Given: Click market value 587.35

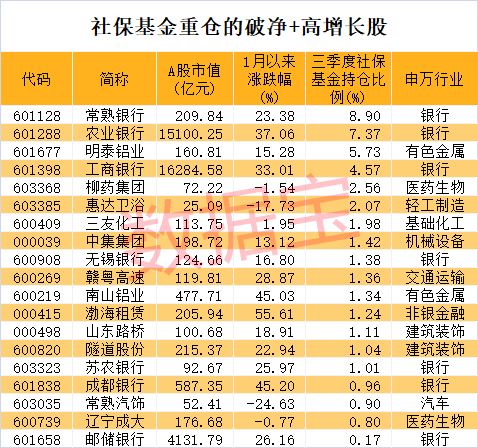Looking at the screenshot, I should pyautogui.click(x=199, y=386).
